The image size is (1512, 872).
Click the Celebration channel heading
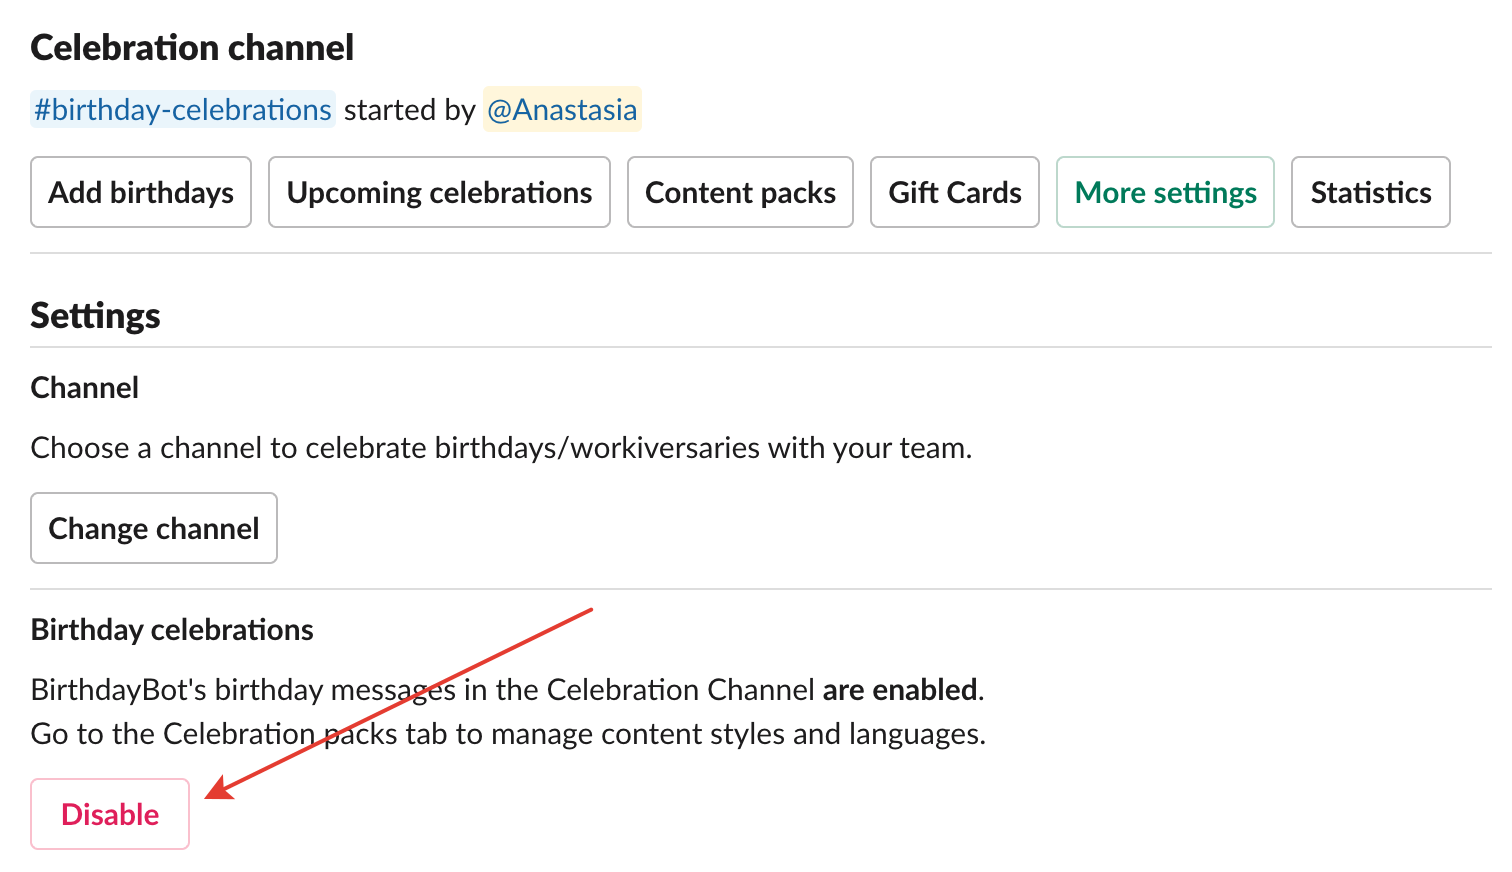(192, 47)
